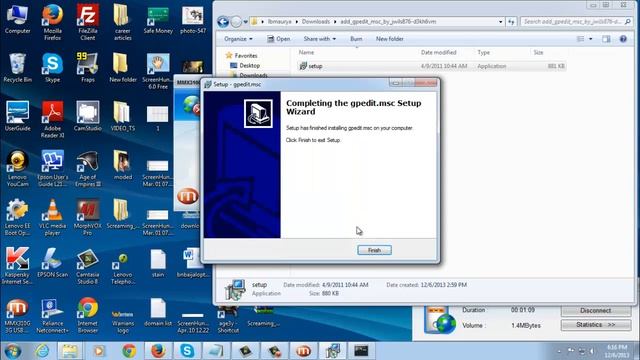Open the VIDEO_TS folder on desktop
Viewport: 640px width, 360px height.
pyautogui.click(x=122, y=116)
